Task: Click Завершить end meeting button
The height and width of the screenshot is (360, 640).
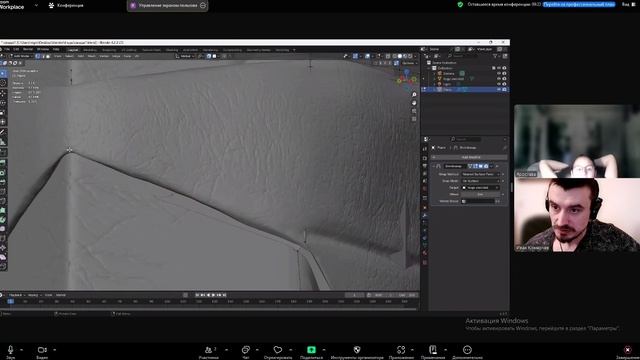Action: click(x=627, y=352)
